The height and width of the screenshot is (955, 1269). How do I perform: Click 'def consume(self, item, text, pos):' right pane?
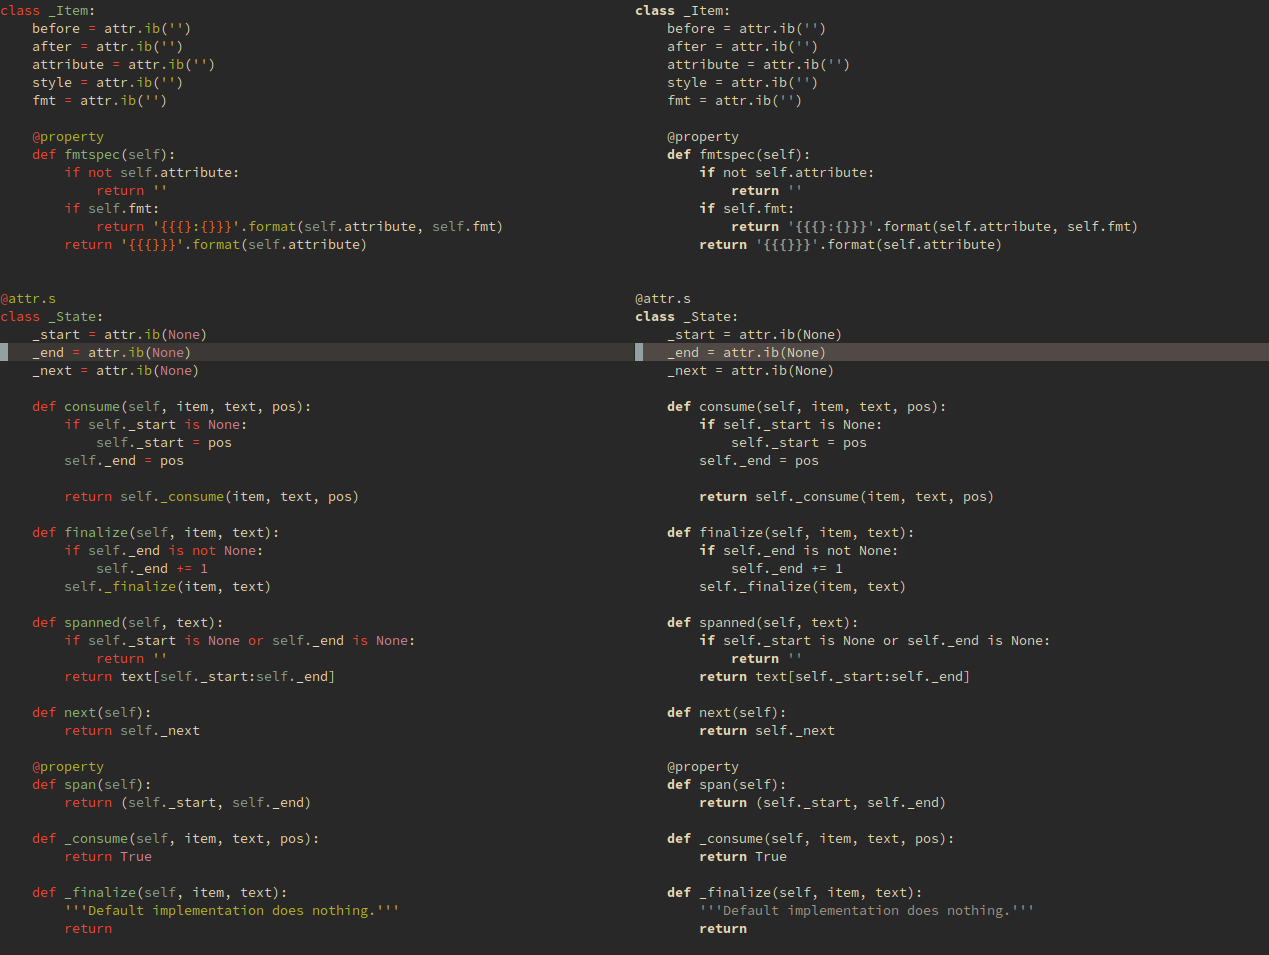click(x=806, y=407)
